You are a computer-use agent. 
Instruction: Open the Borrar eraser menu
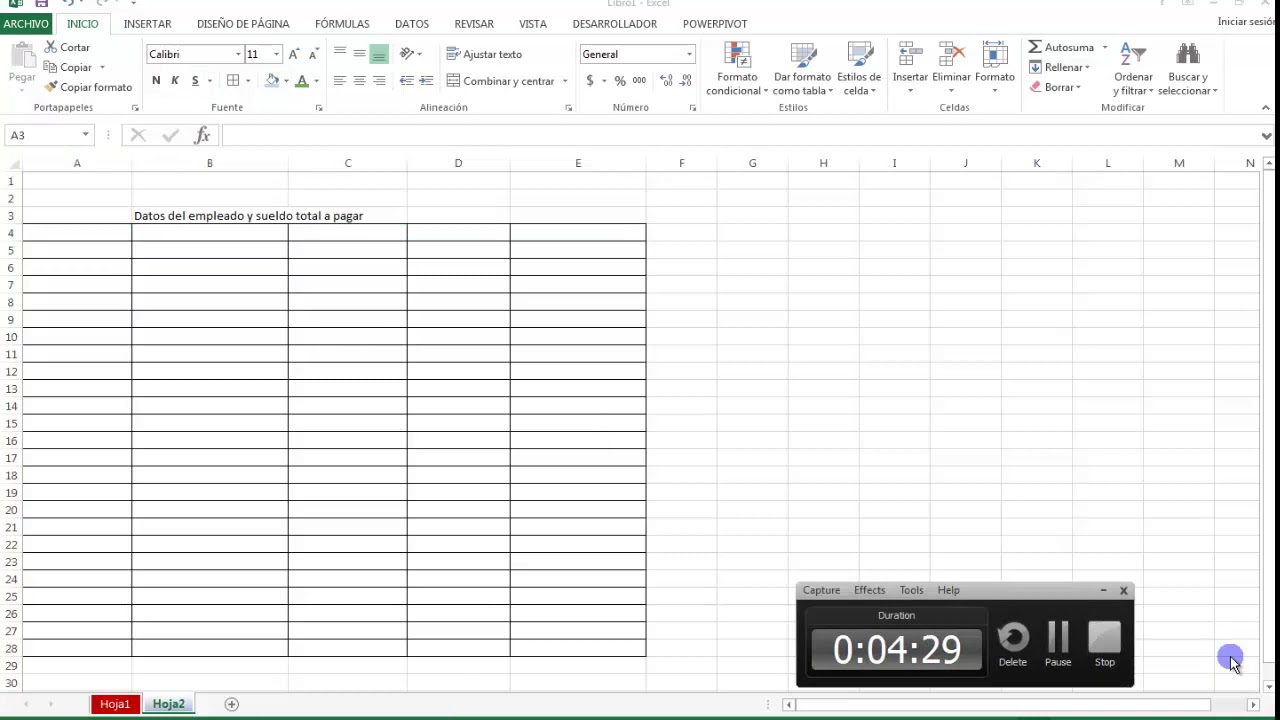pyautogui.click(x=1055, y=87)
